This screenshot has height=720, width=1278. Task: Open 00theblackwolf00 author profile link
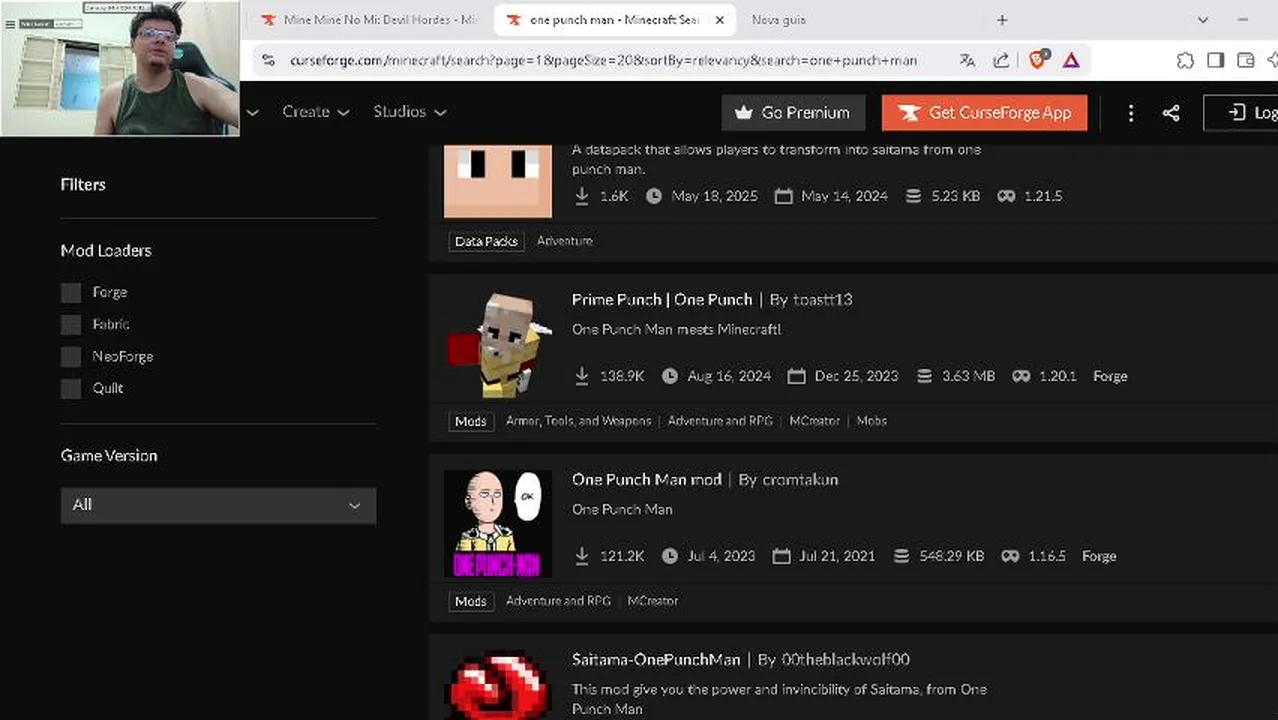pyautogui.click(x=846, y=660)
